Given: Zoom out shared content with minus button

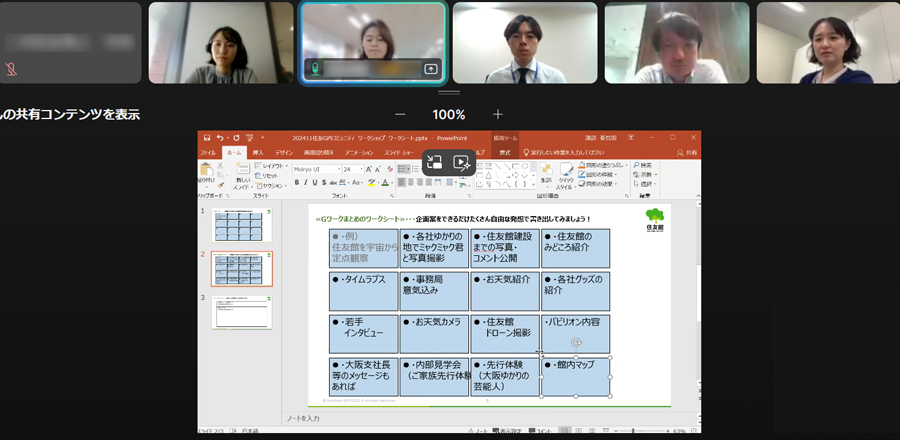Looking at the screenshot, I should point(400,115).
